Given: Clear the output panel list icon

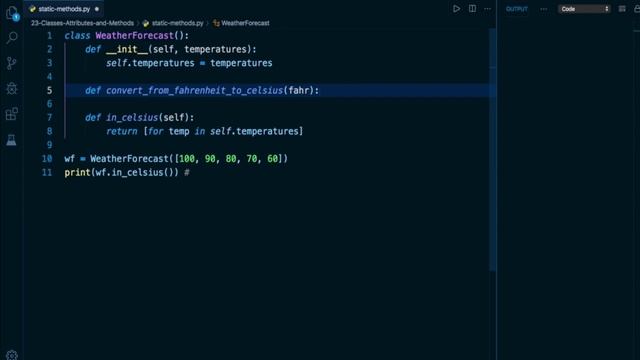Looking at the screenshot, I should pos(622,9).
